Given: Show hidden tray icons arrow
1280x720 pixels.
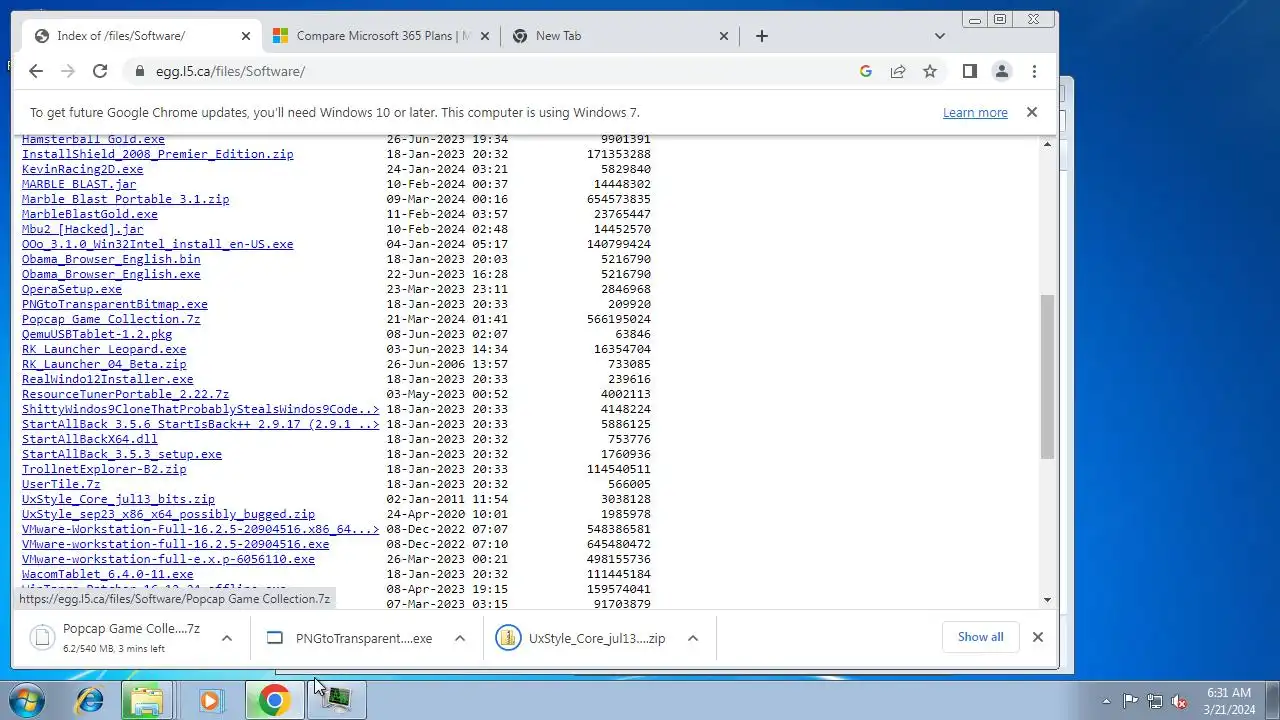Looking at the screenshot, I should (x=1106, y=701).
